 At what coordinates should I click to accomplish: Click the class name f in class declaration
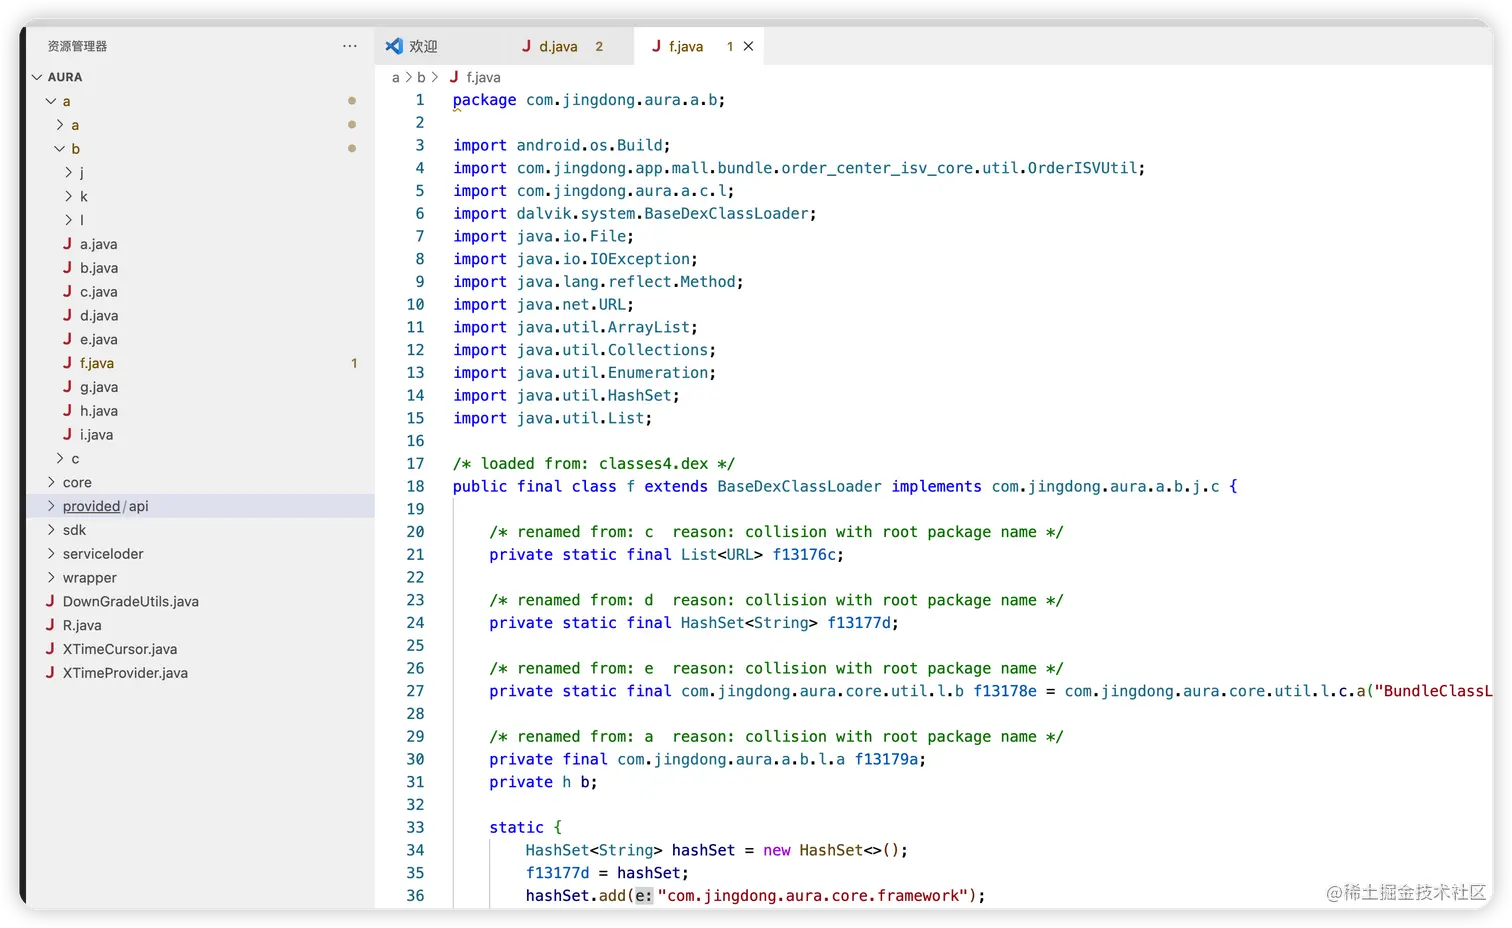pyautogui.click(x=631, y=486)
